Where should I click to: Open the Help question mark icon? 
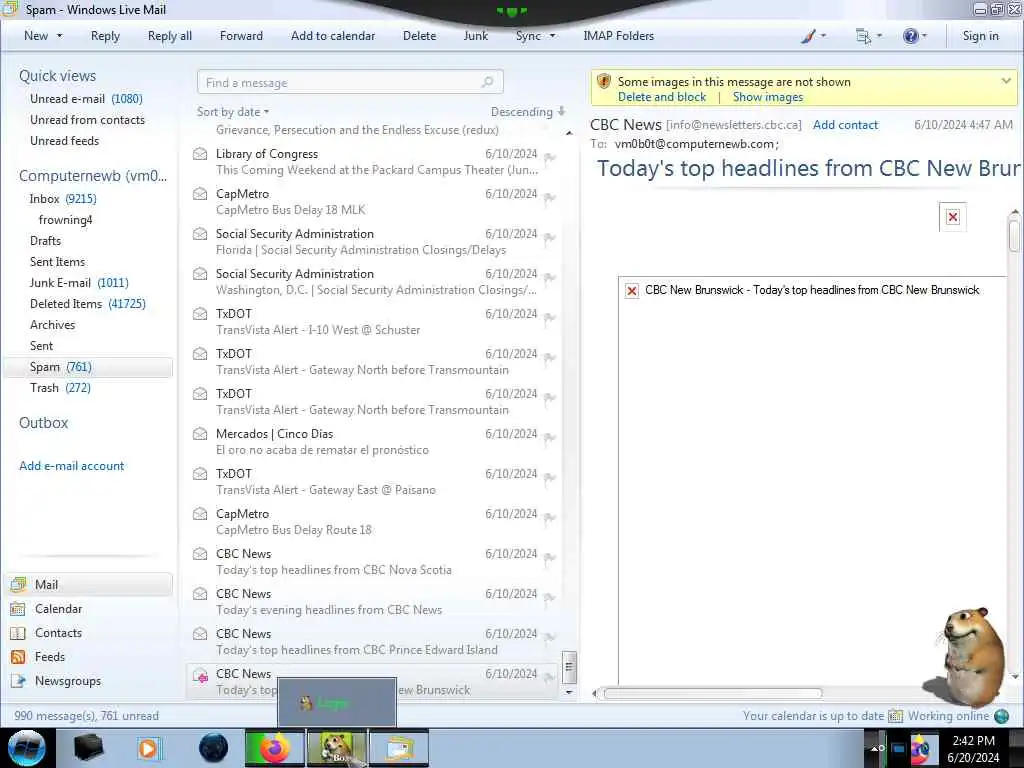click(x=910, y=36)
